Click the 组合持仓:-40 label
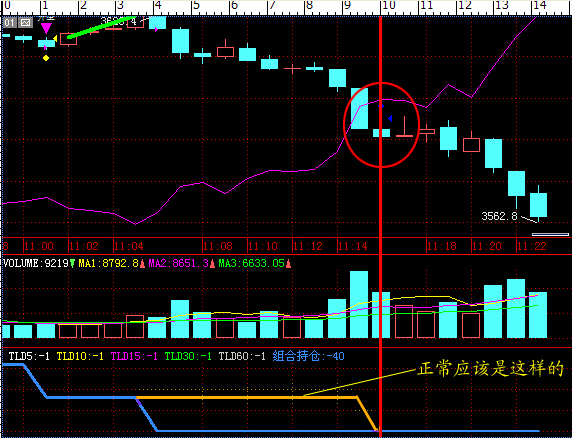The image size is (572, 438). (x=309, y=356)
